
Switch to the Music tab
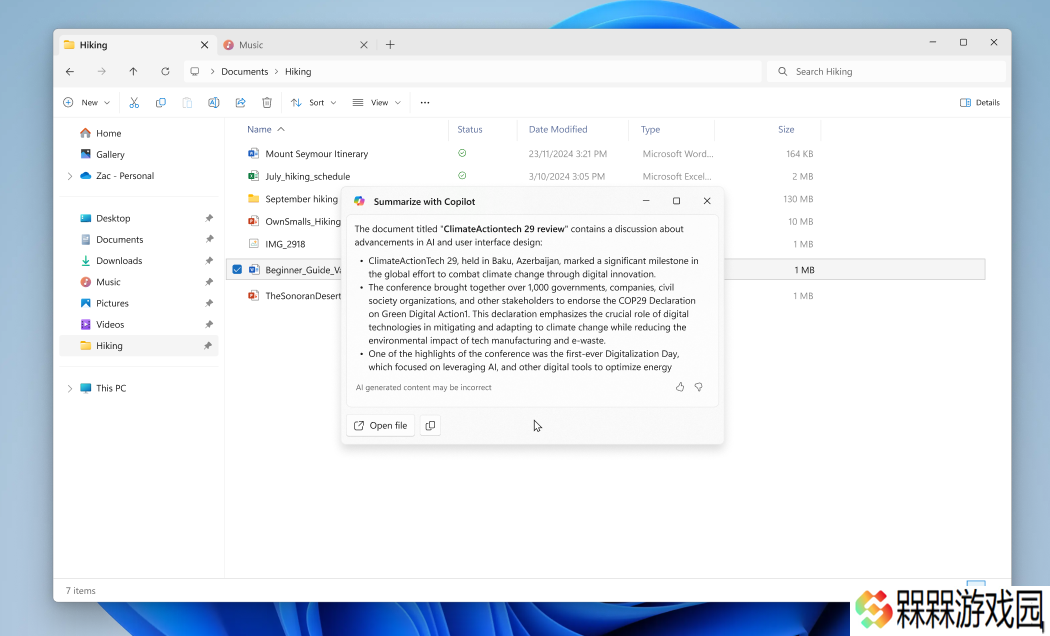click(295, 45)
